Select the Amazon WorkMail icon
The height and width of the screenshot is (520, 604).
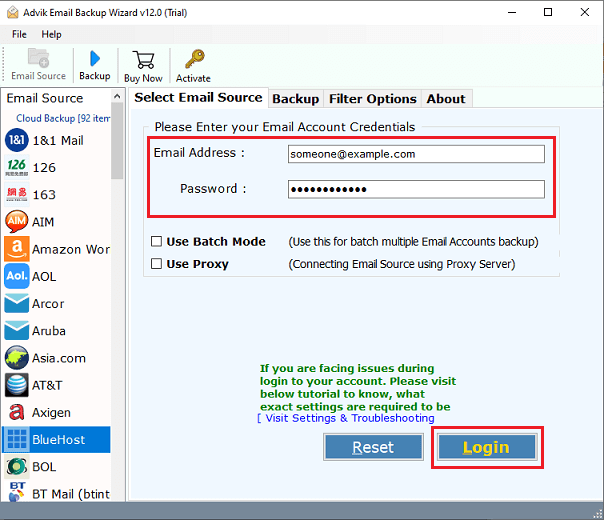pyautogui.click(x=17, y=249)
